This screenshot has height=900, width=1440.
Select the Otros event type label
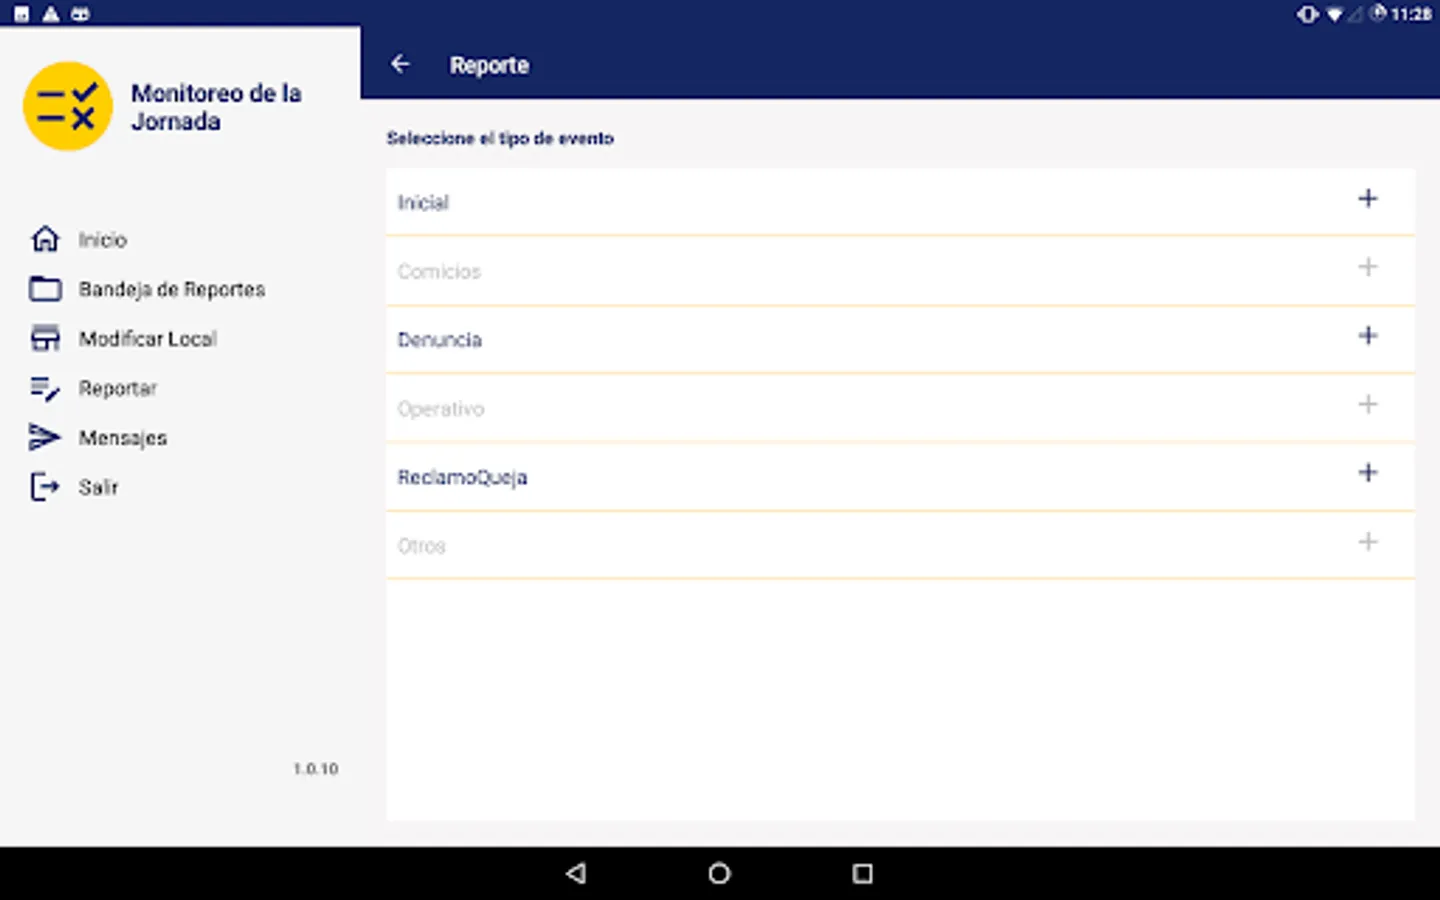(x=421, y=546)
